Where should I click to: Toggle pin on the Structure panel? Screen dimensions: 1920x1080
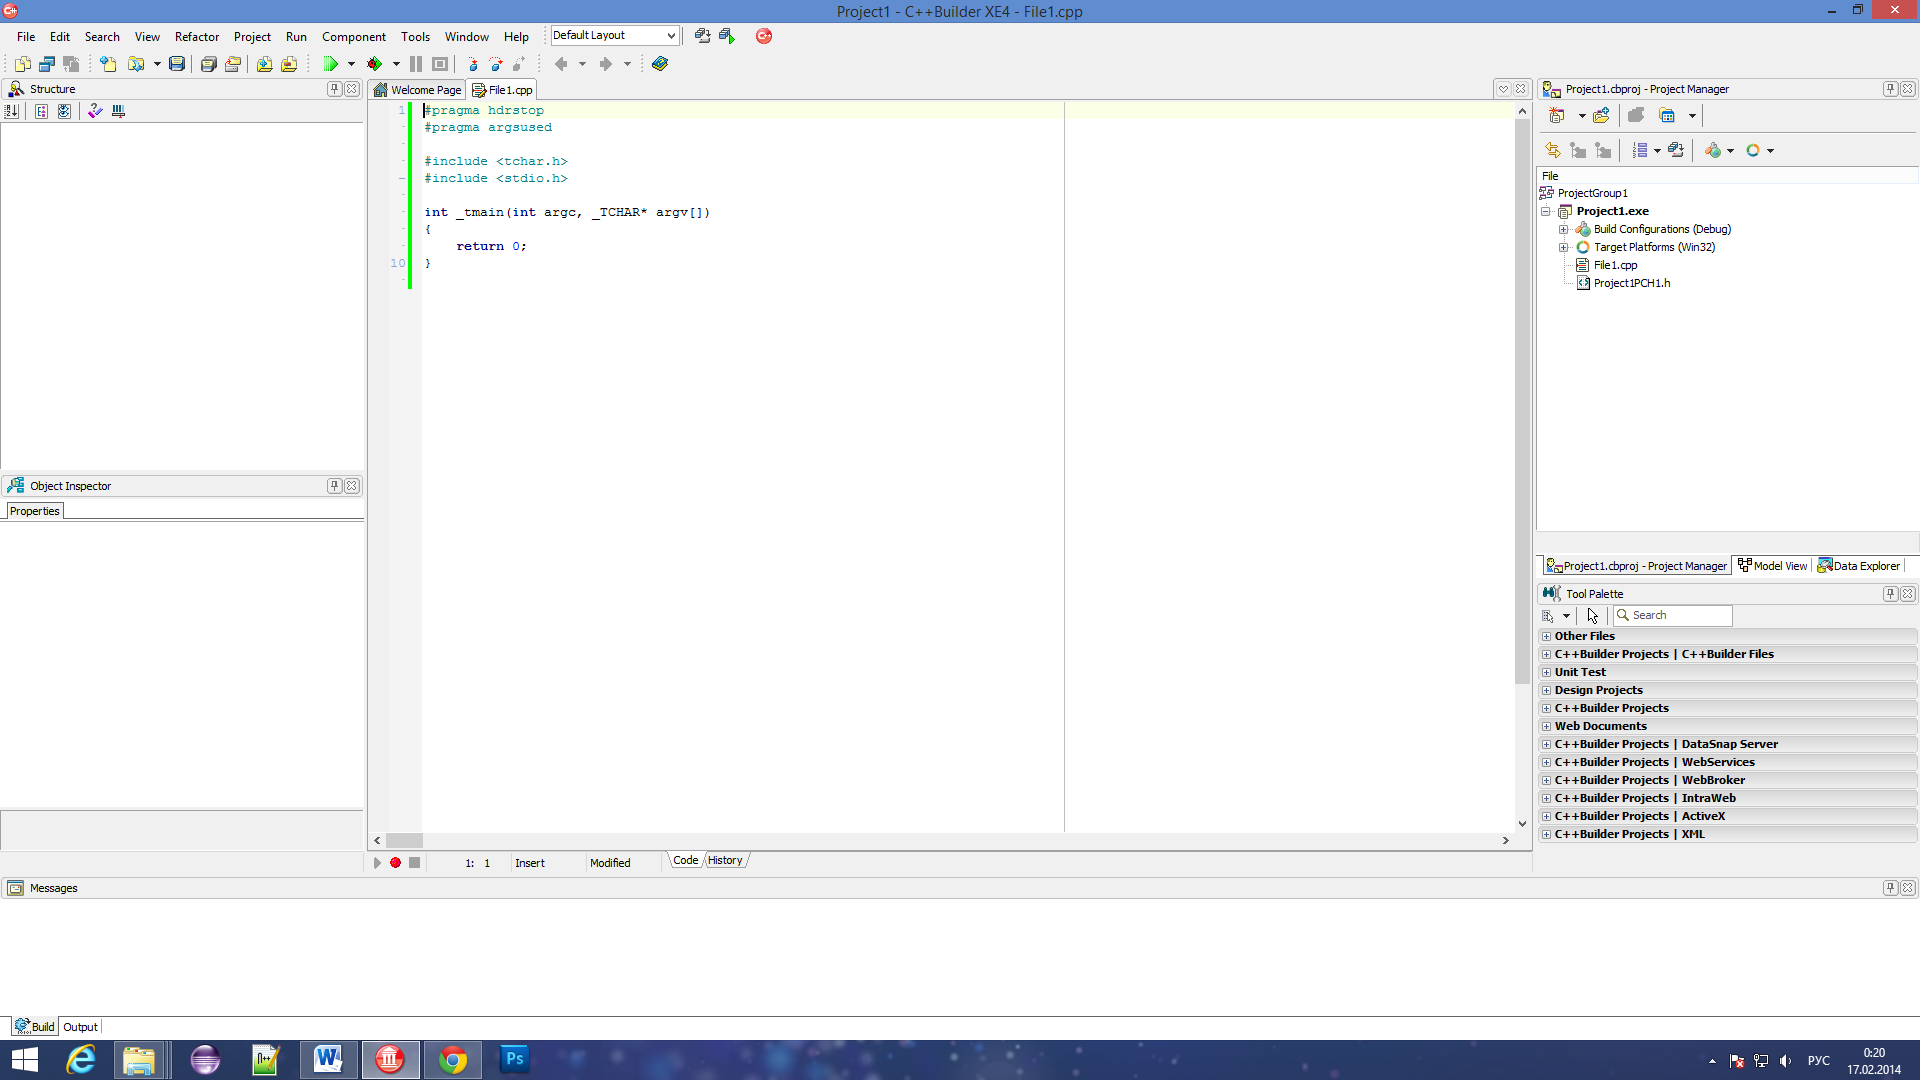334,89
